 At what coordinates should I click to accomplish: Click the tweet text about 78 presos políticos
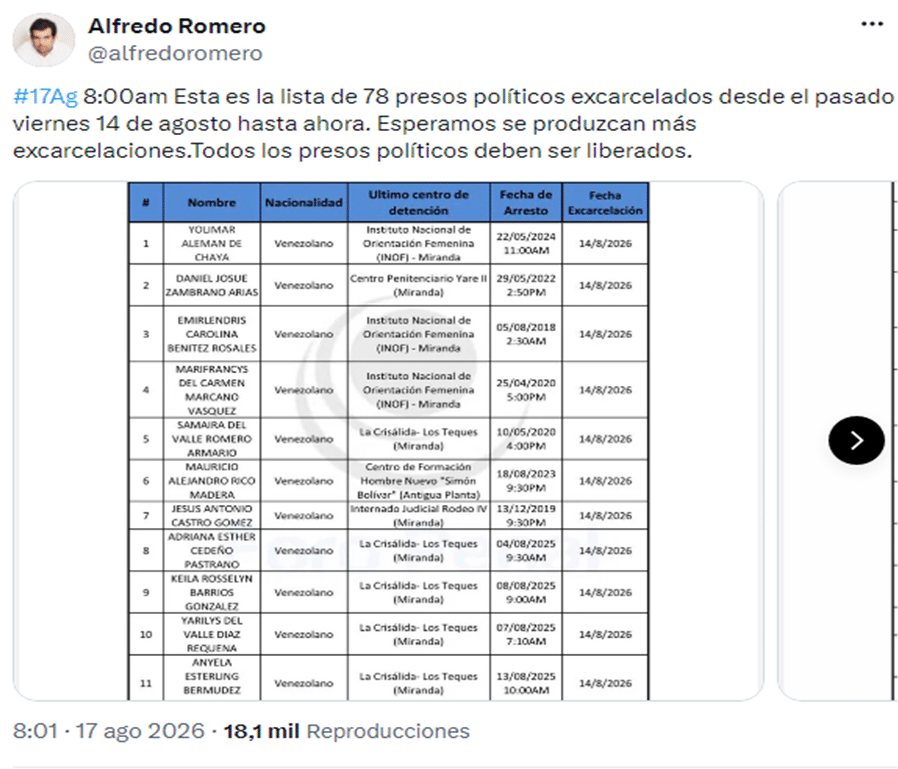pyautogui.click(x=452, y=123)
